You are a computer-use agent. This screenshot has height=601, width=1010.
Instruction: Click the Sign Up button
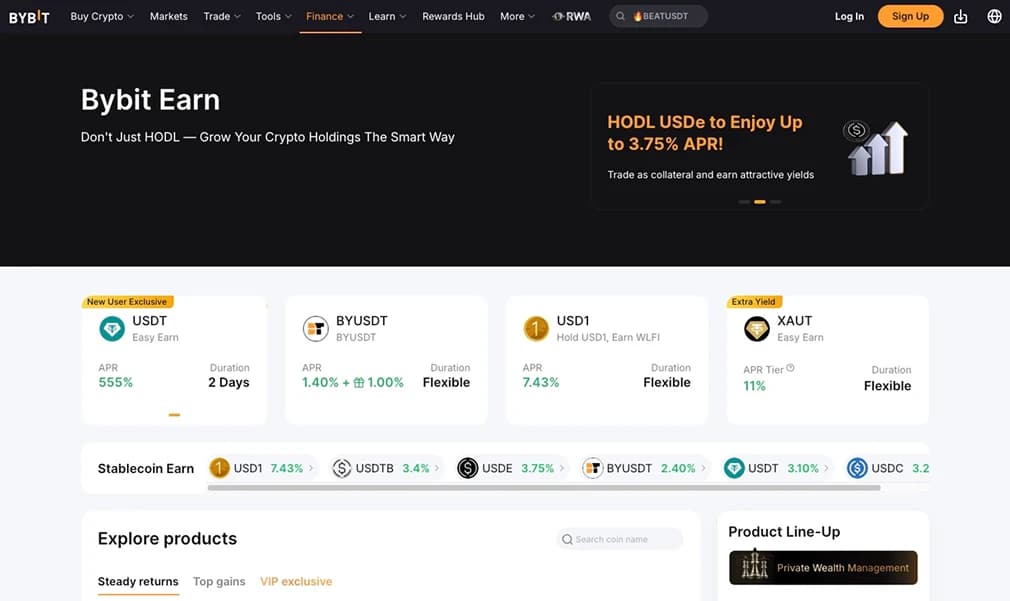910,16
